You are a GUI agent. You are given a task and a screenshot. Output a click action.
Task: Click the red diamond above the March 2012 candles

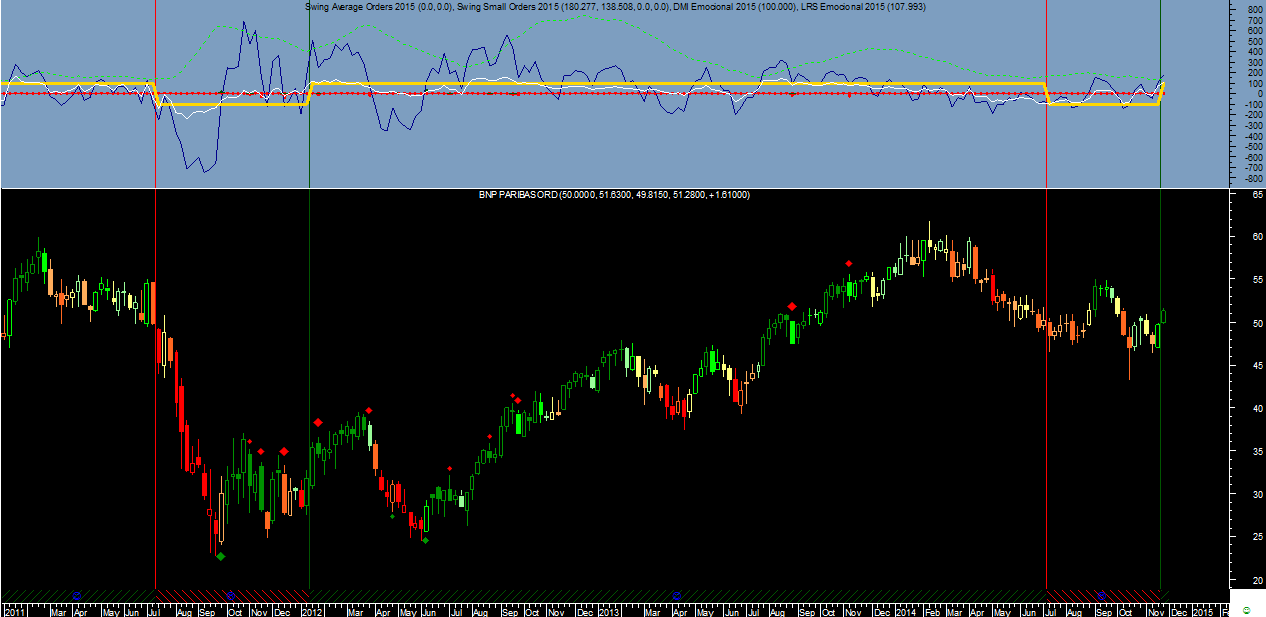tap(369, 410)
